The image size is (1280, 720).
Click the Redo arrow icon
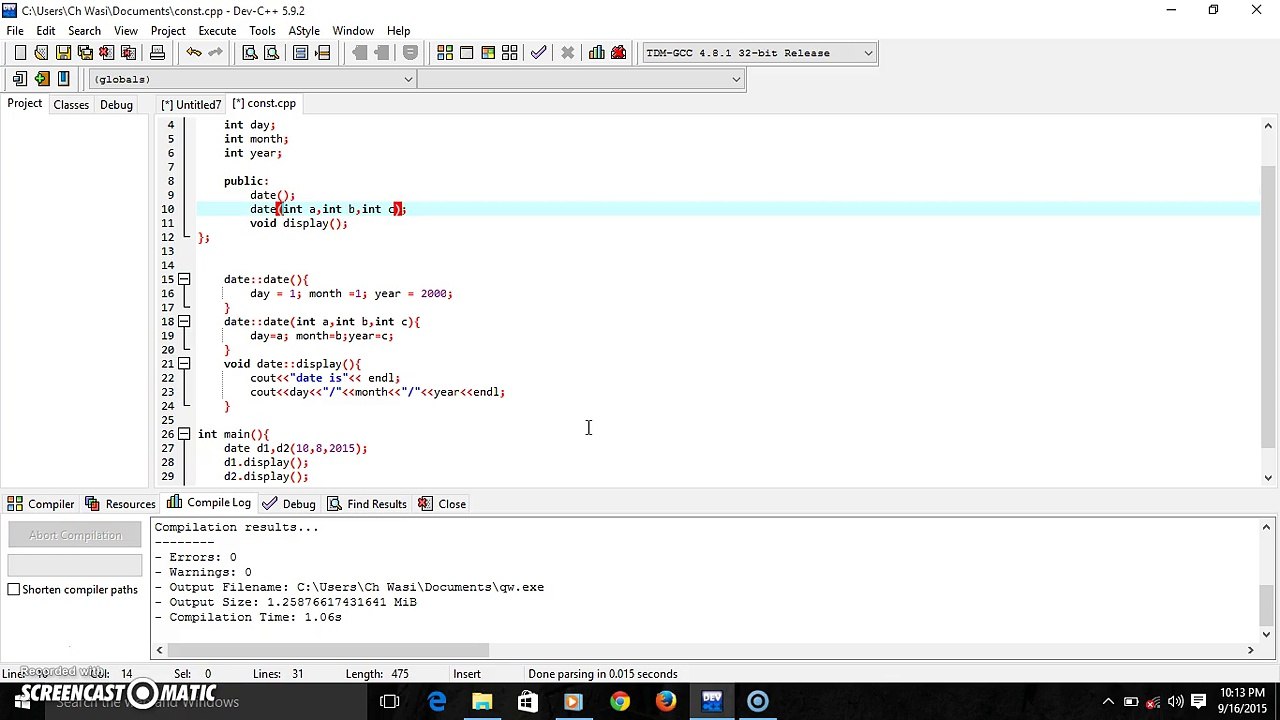tap(215, 53)
